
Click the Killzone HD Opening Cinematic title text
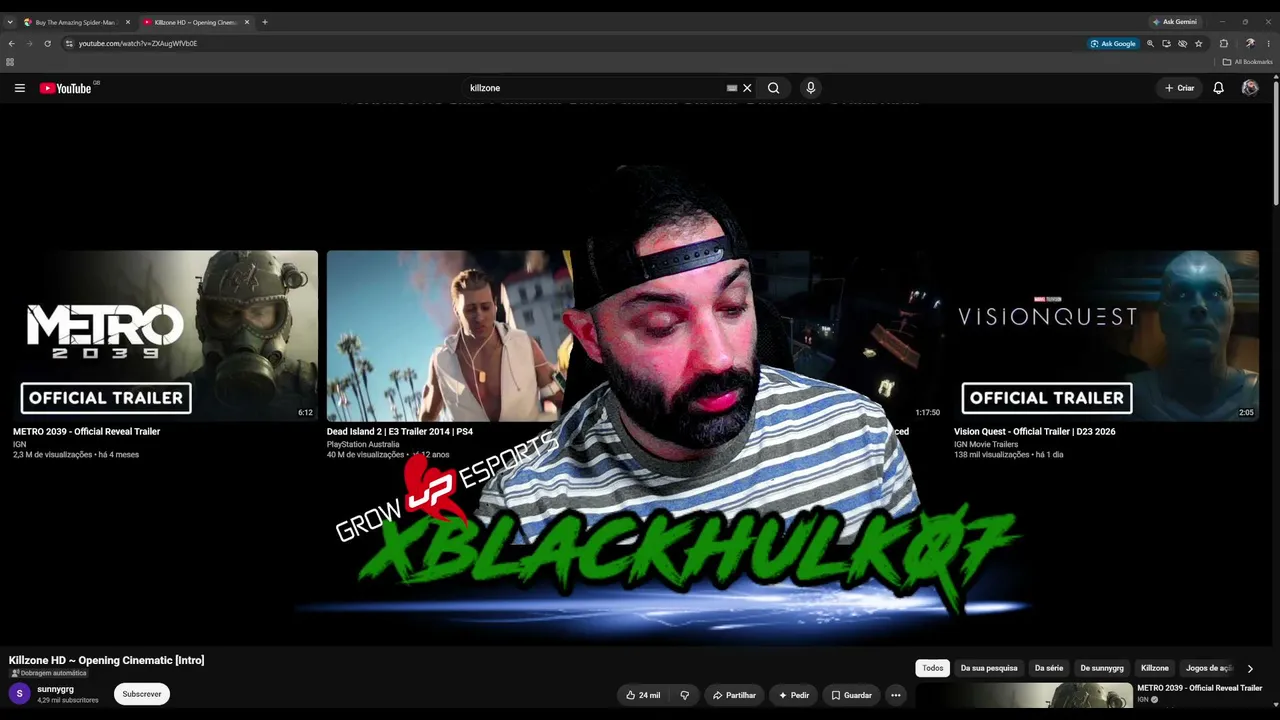click(x=106, y=660)
